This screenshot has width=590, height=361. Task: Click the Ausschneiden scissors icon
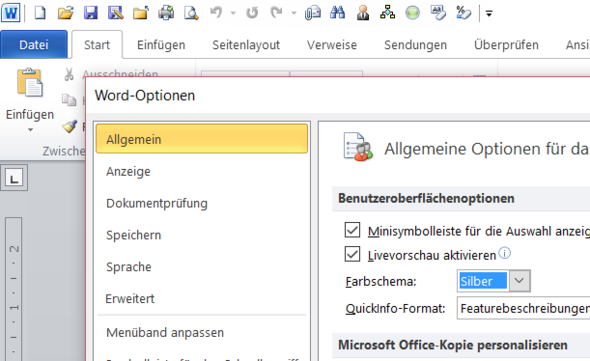69,74
